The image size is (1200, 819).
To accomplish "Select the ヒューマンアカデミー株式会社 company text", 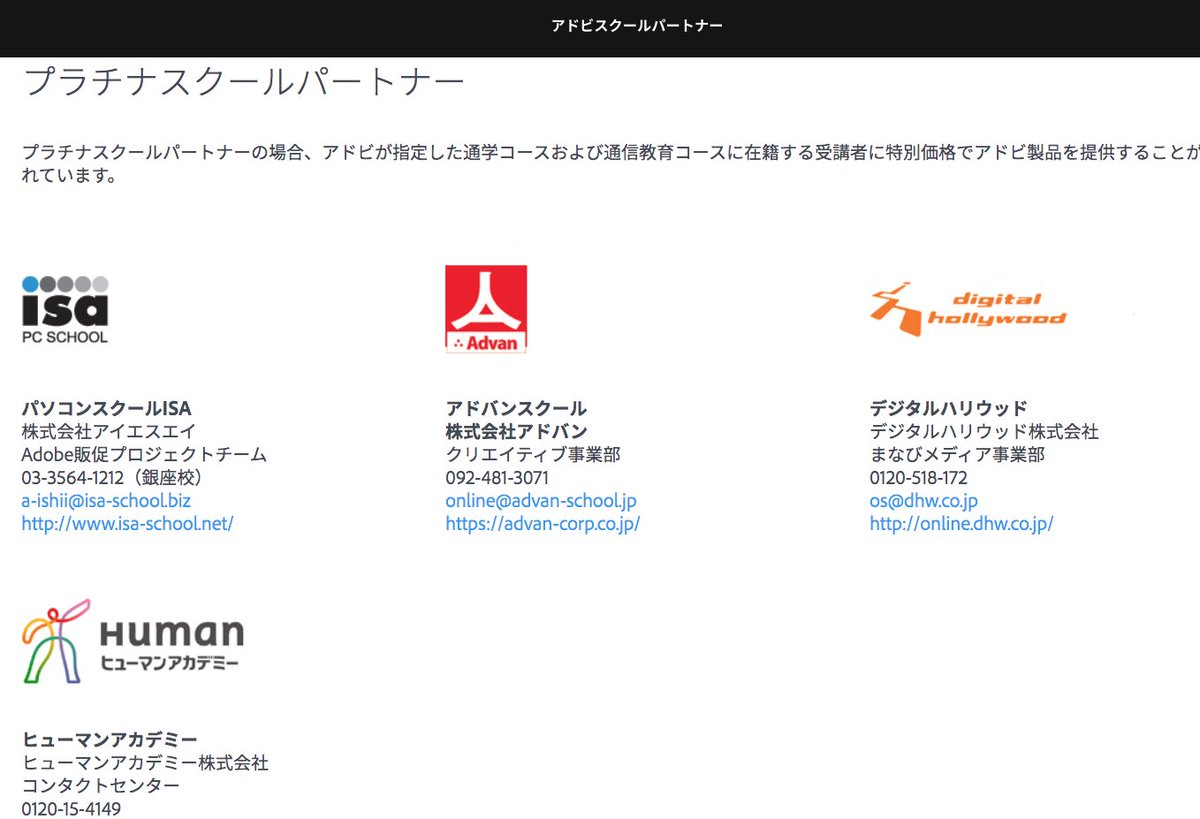I will click(x=145, y=763).
